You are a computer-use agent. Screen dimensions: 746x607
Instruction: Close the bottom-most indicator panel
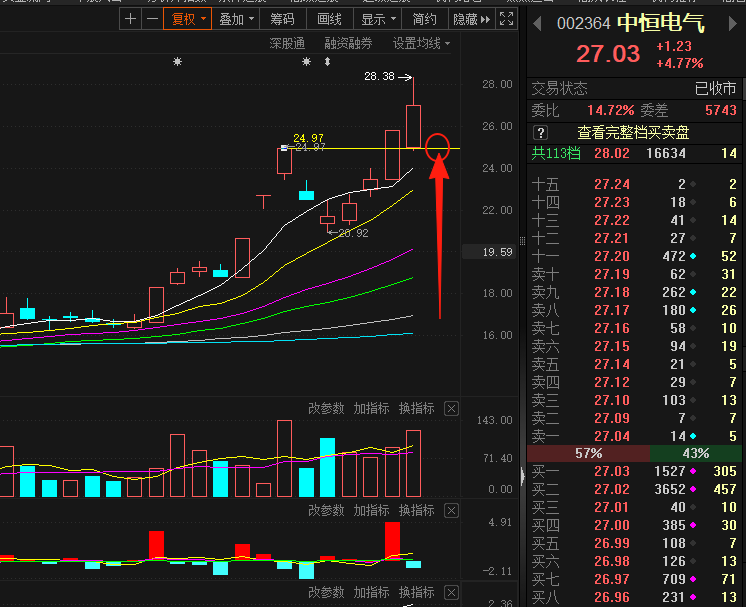coord(452,593)
